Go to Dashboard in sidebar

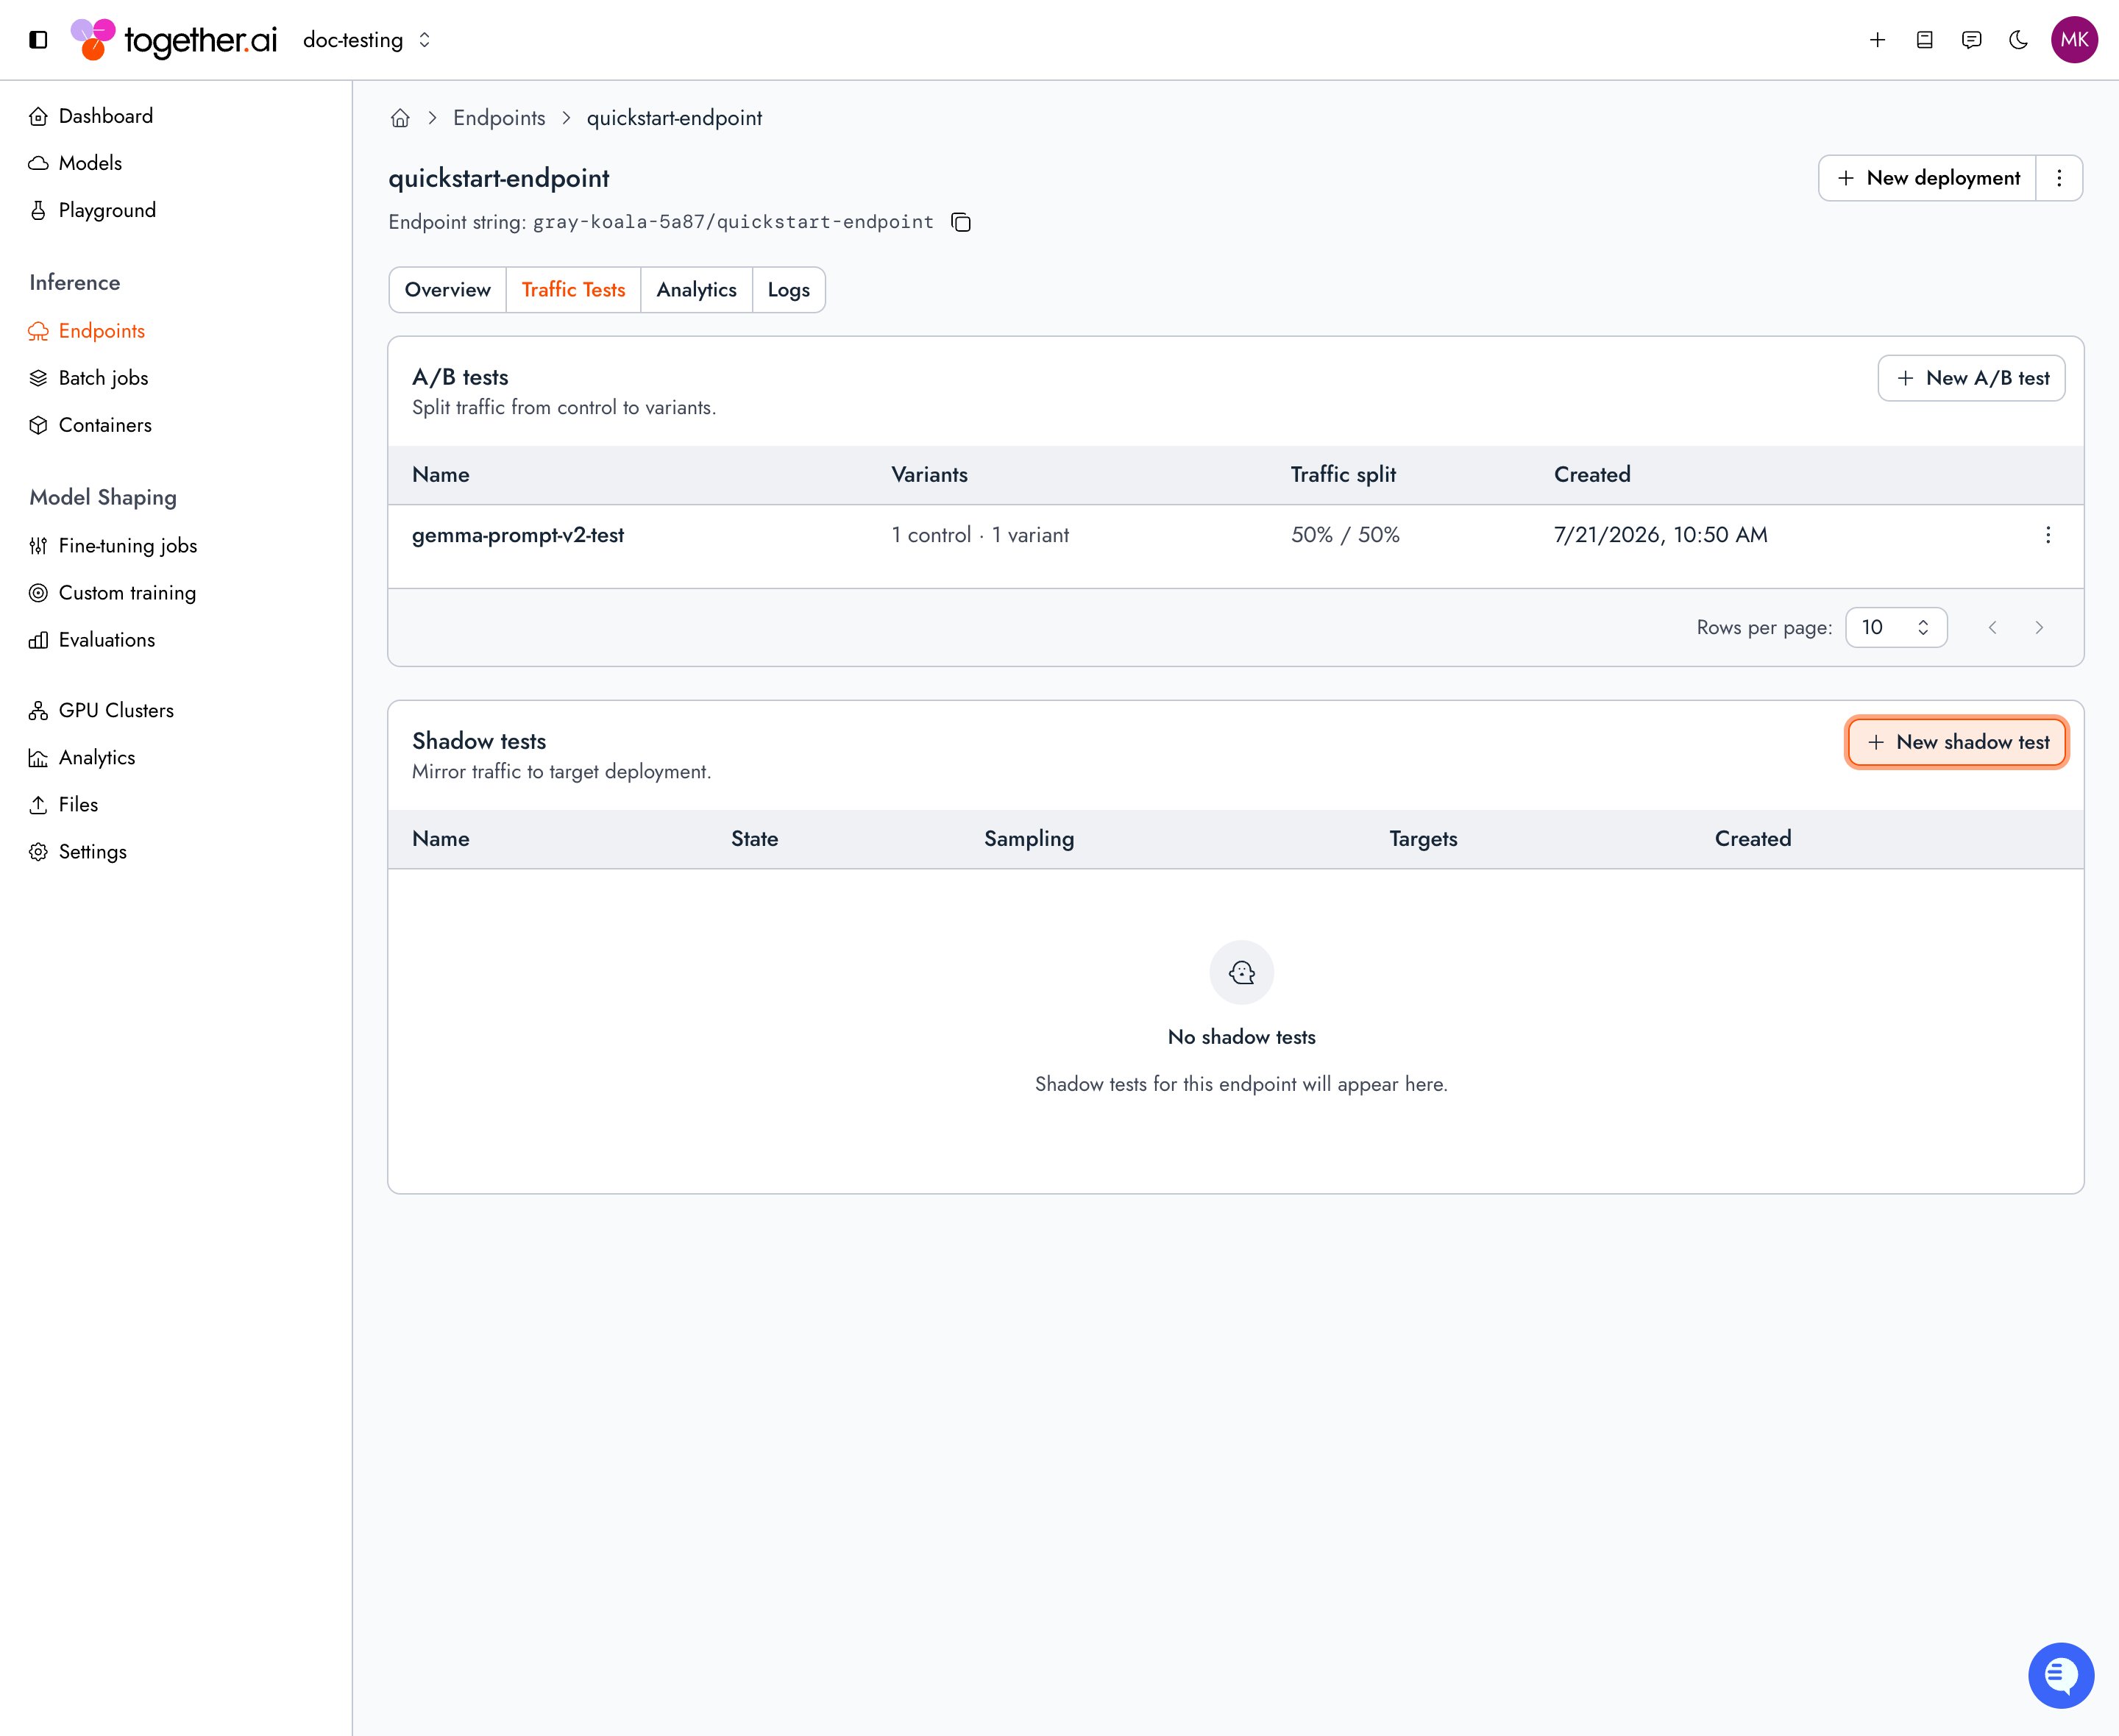click(91, 116)
